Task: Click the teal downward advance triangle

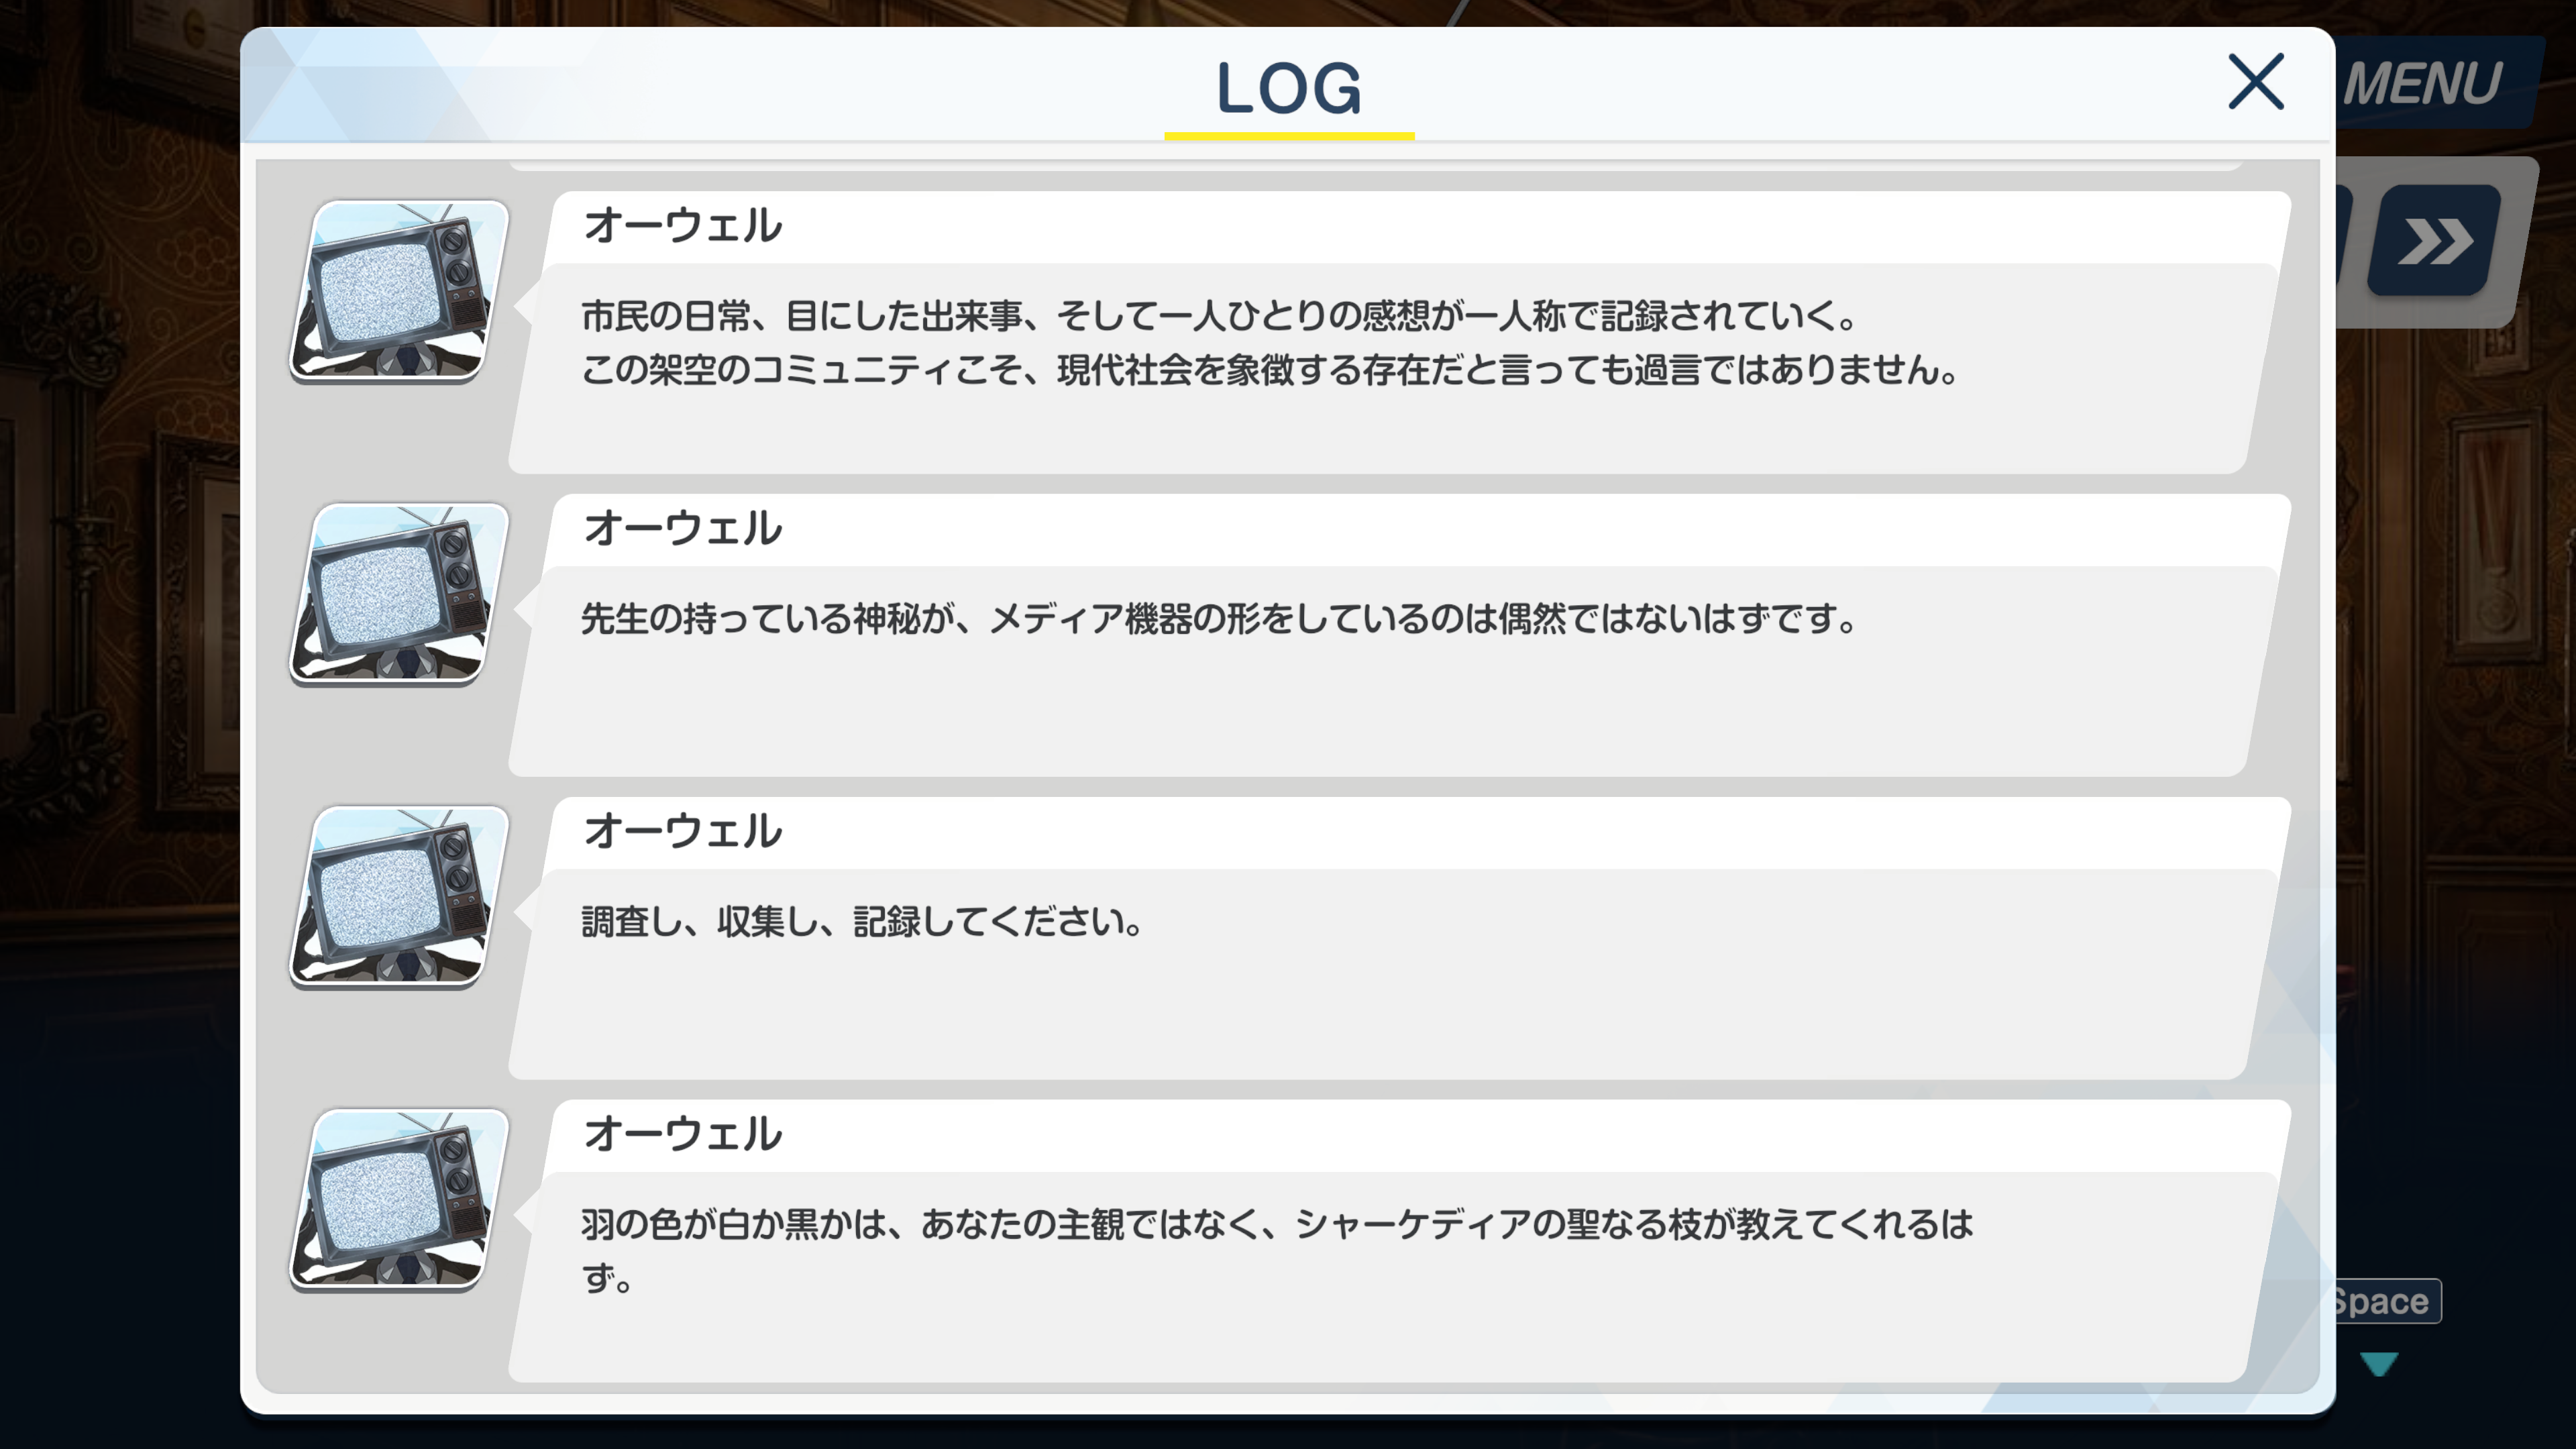Action: pyautogui.click(x=2379, y=1364)
